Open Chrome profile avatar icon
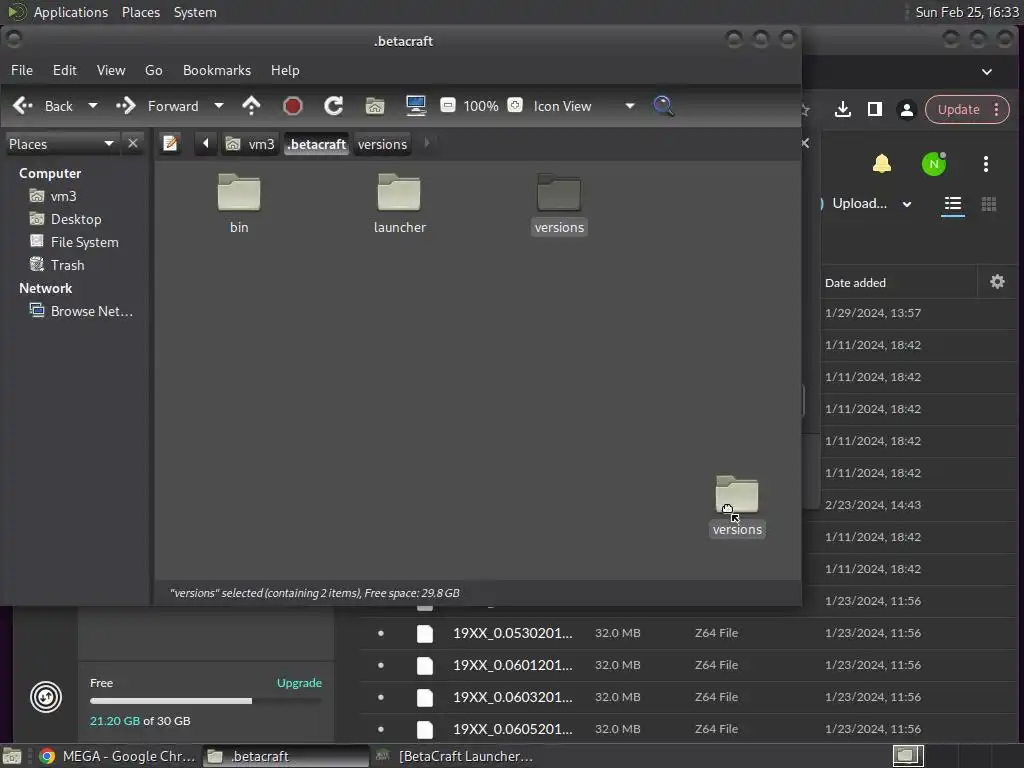 (906, 109)
